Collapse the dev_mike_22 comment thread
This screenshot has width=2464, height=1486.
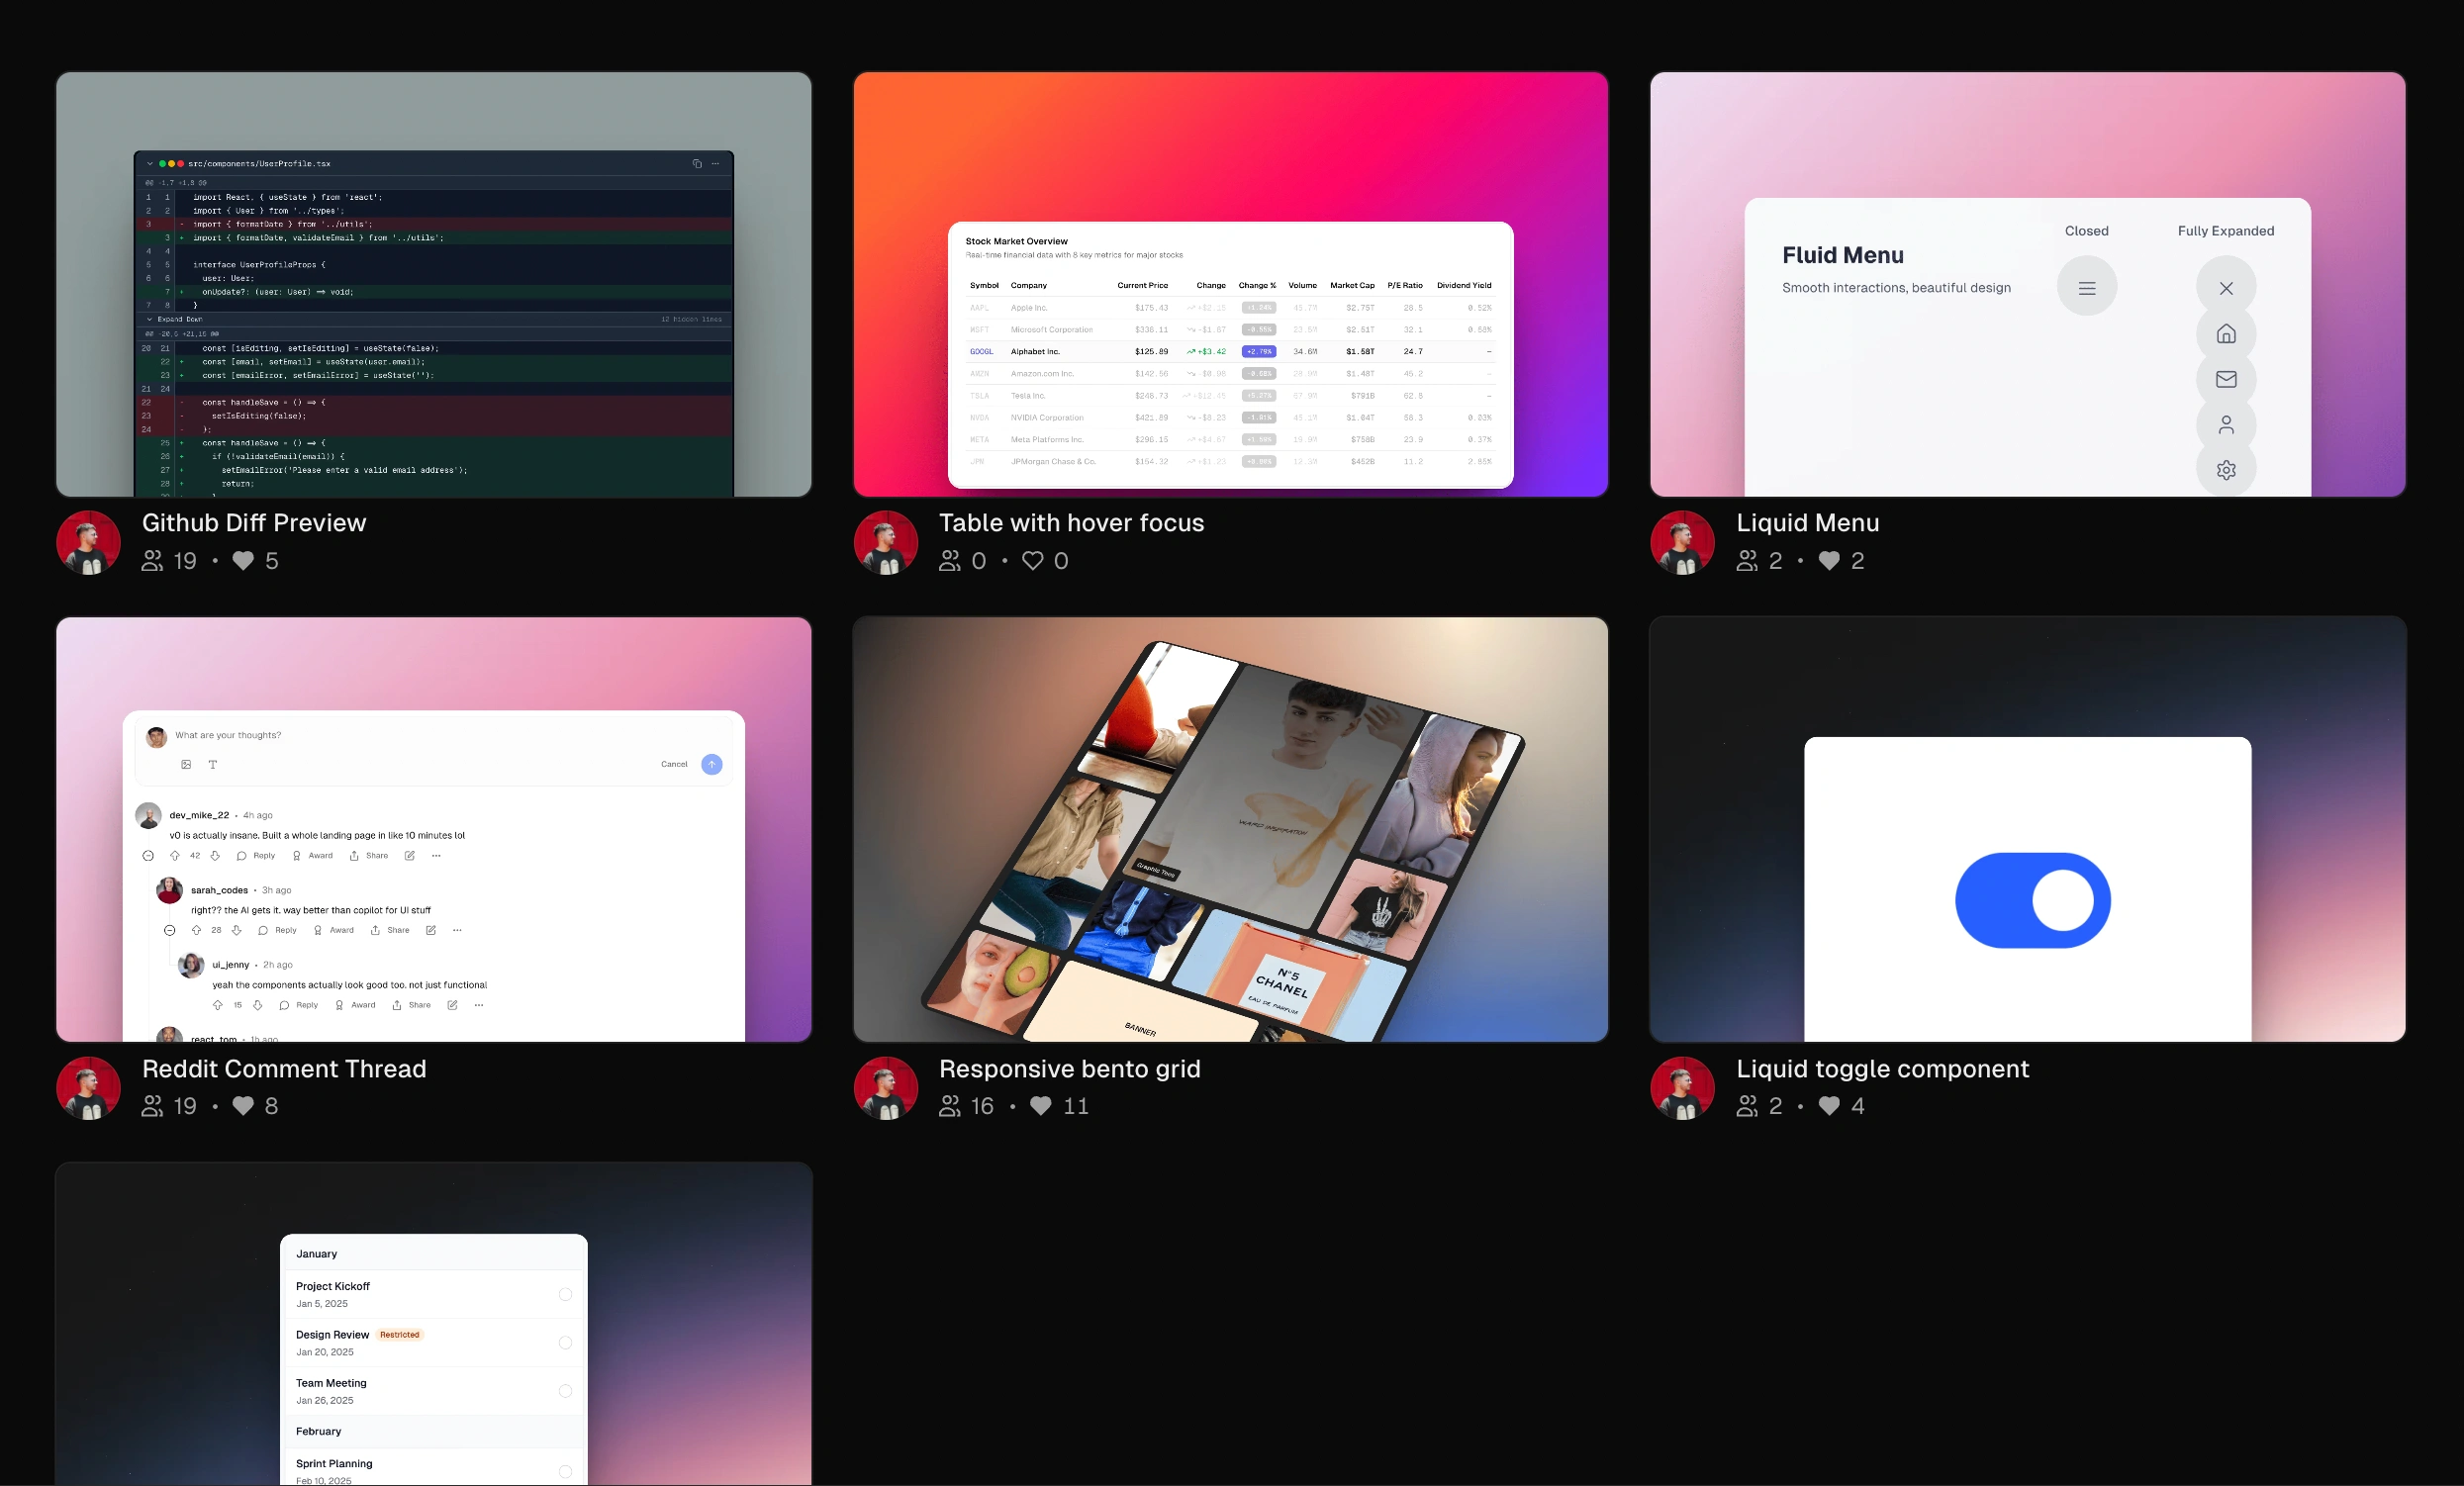tap(148, 856)
